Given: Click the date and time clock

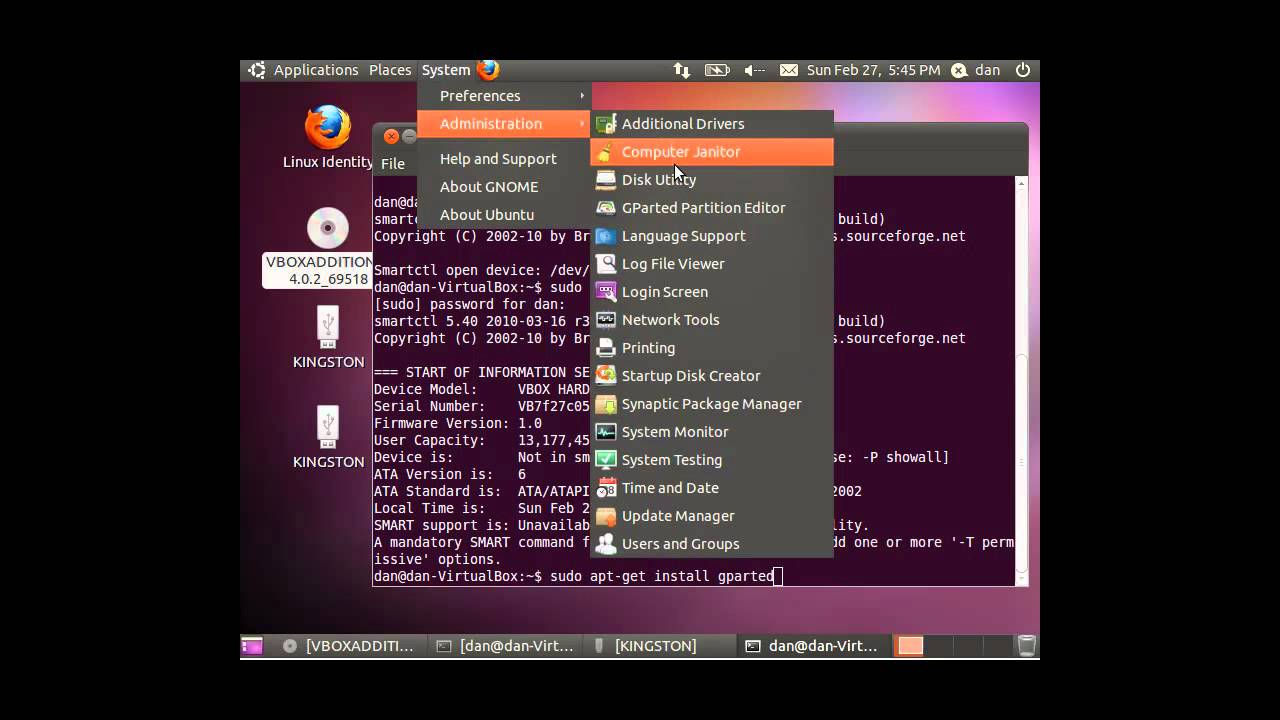Looking at the screenshot, I should point(873,70).
